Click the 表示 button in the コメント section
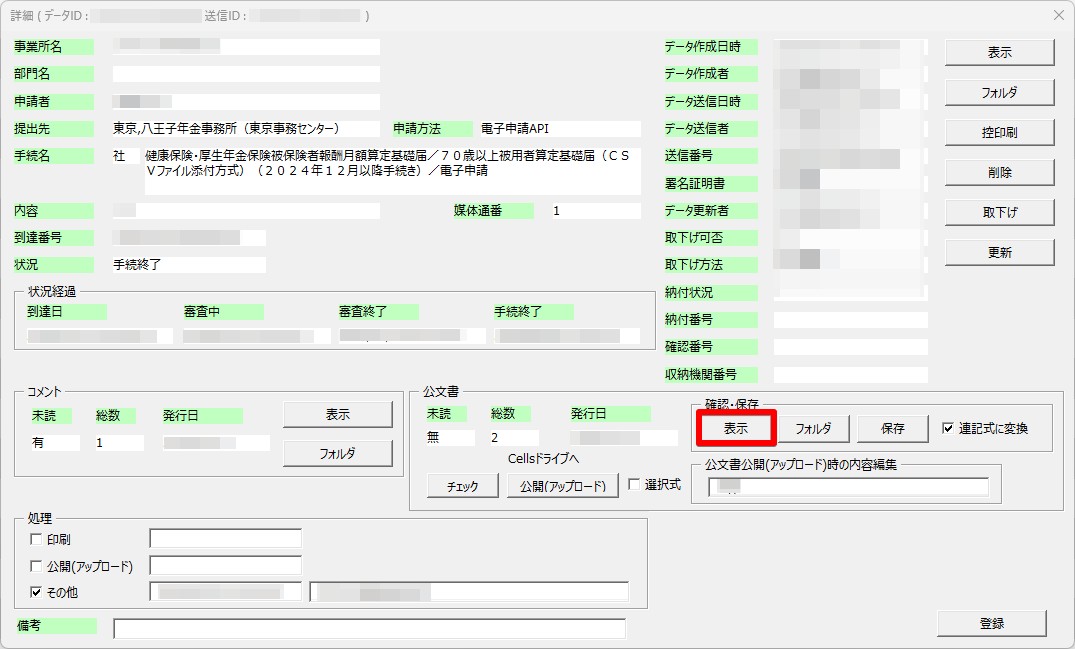 pos(340,414)
